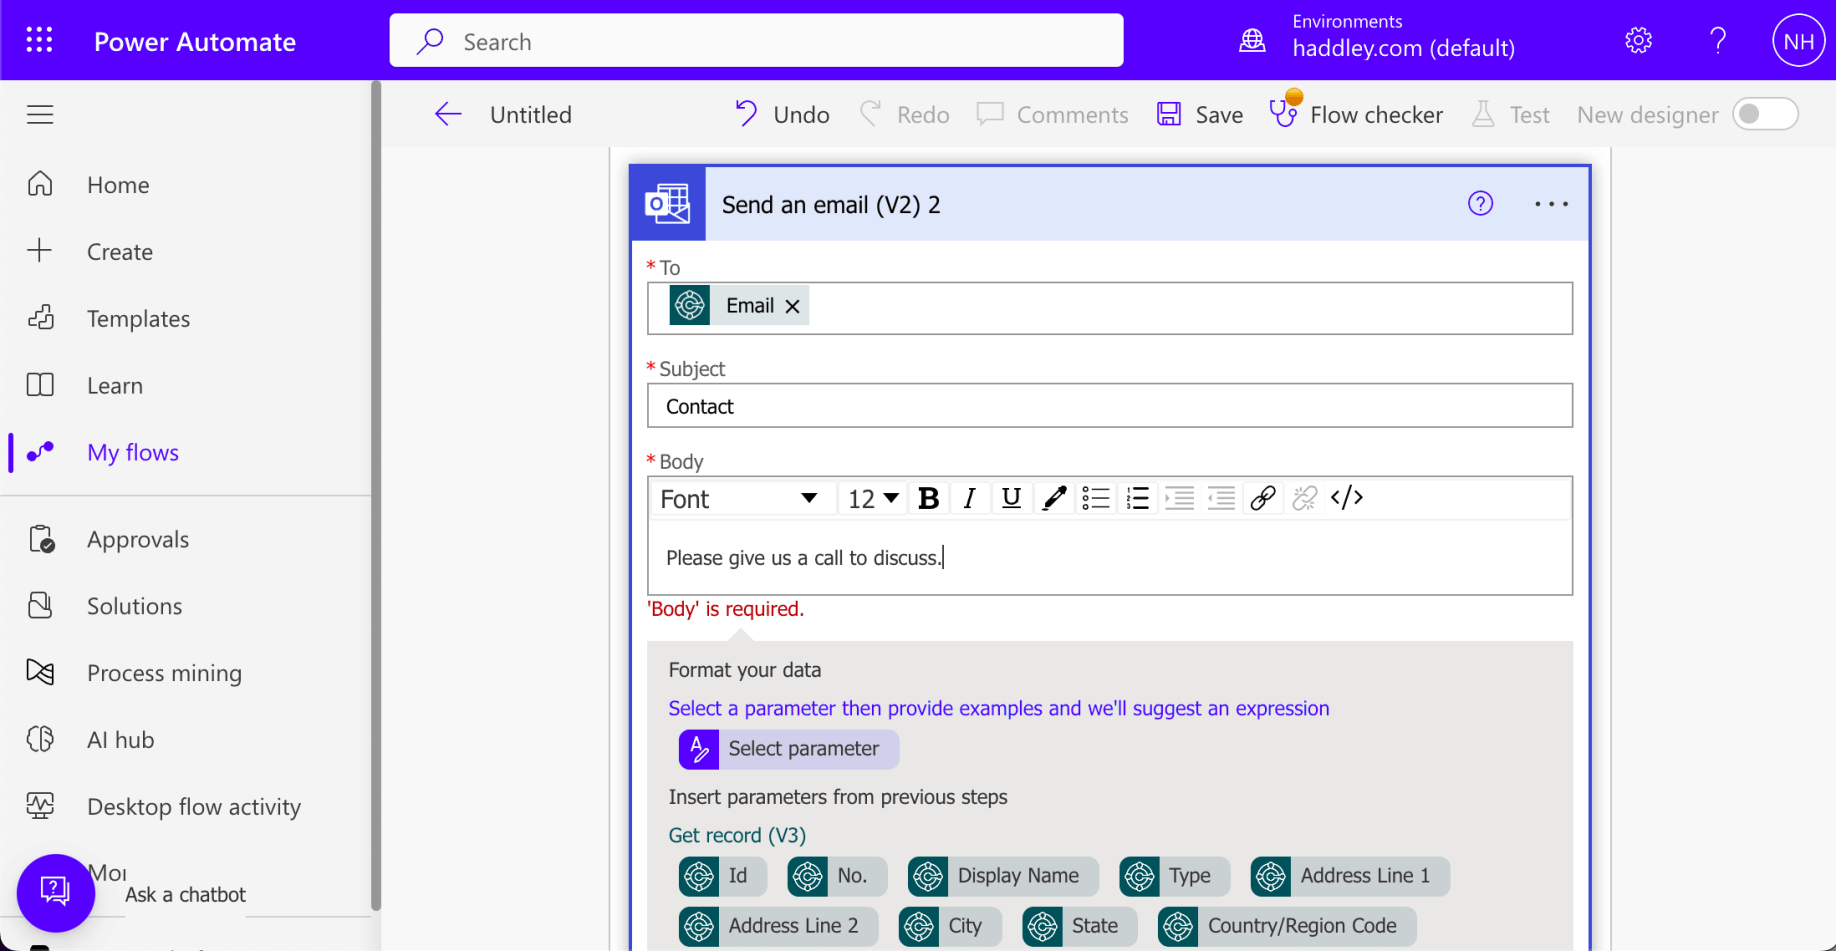Switch to HTML code view
This screenshot has height=951, width=1836.
(1347, 498)
